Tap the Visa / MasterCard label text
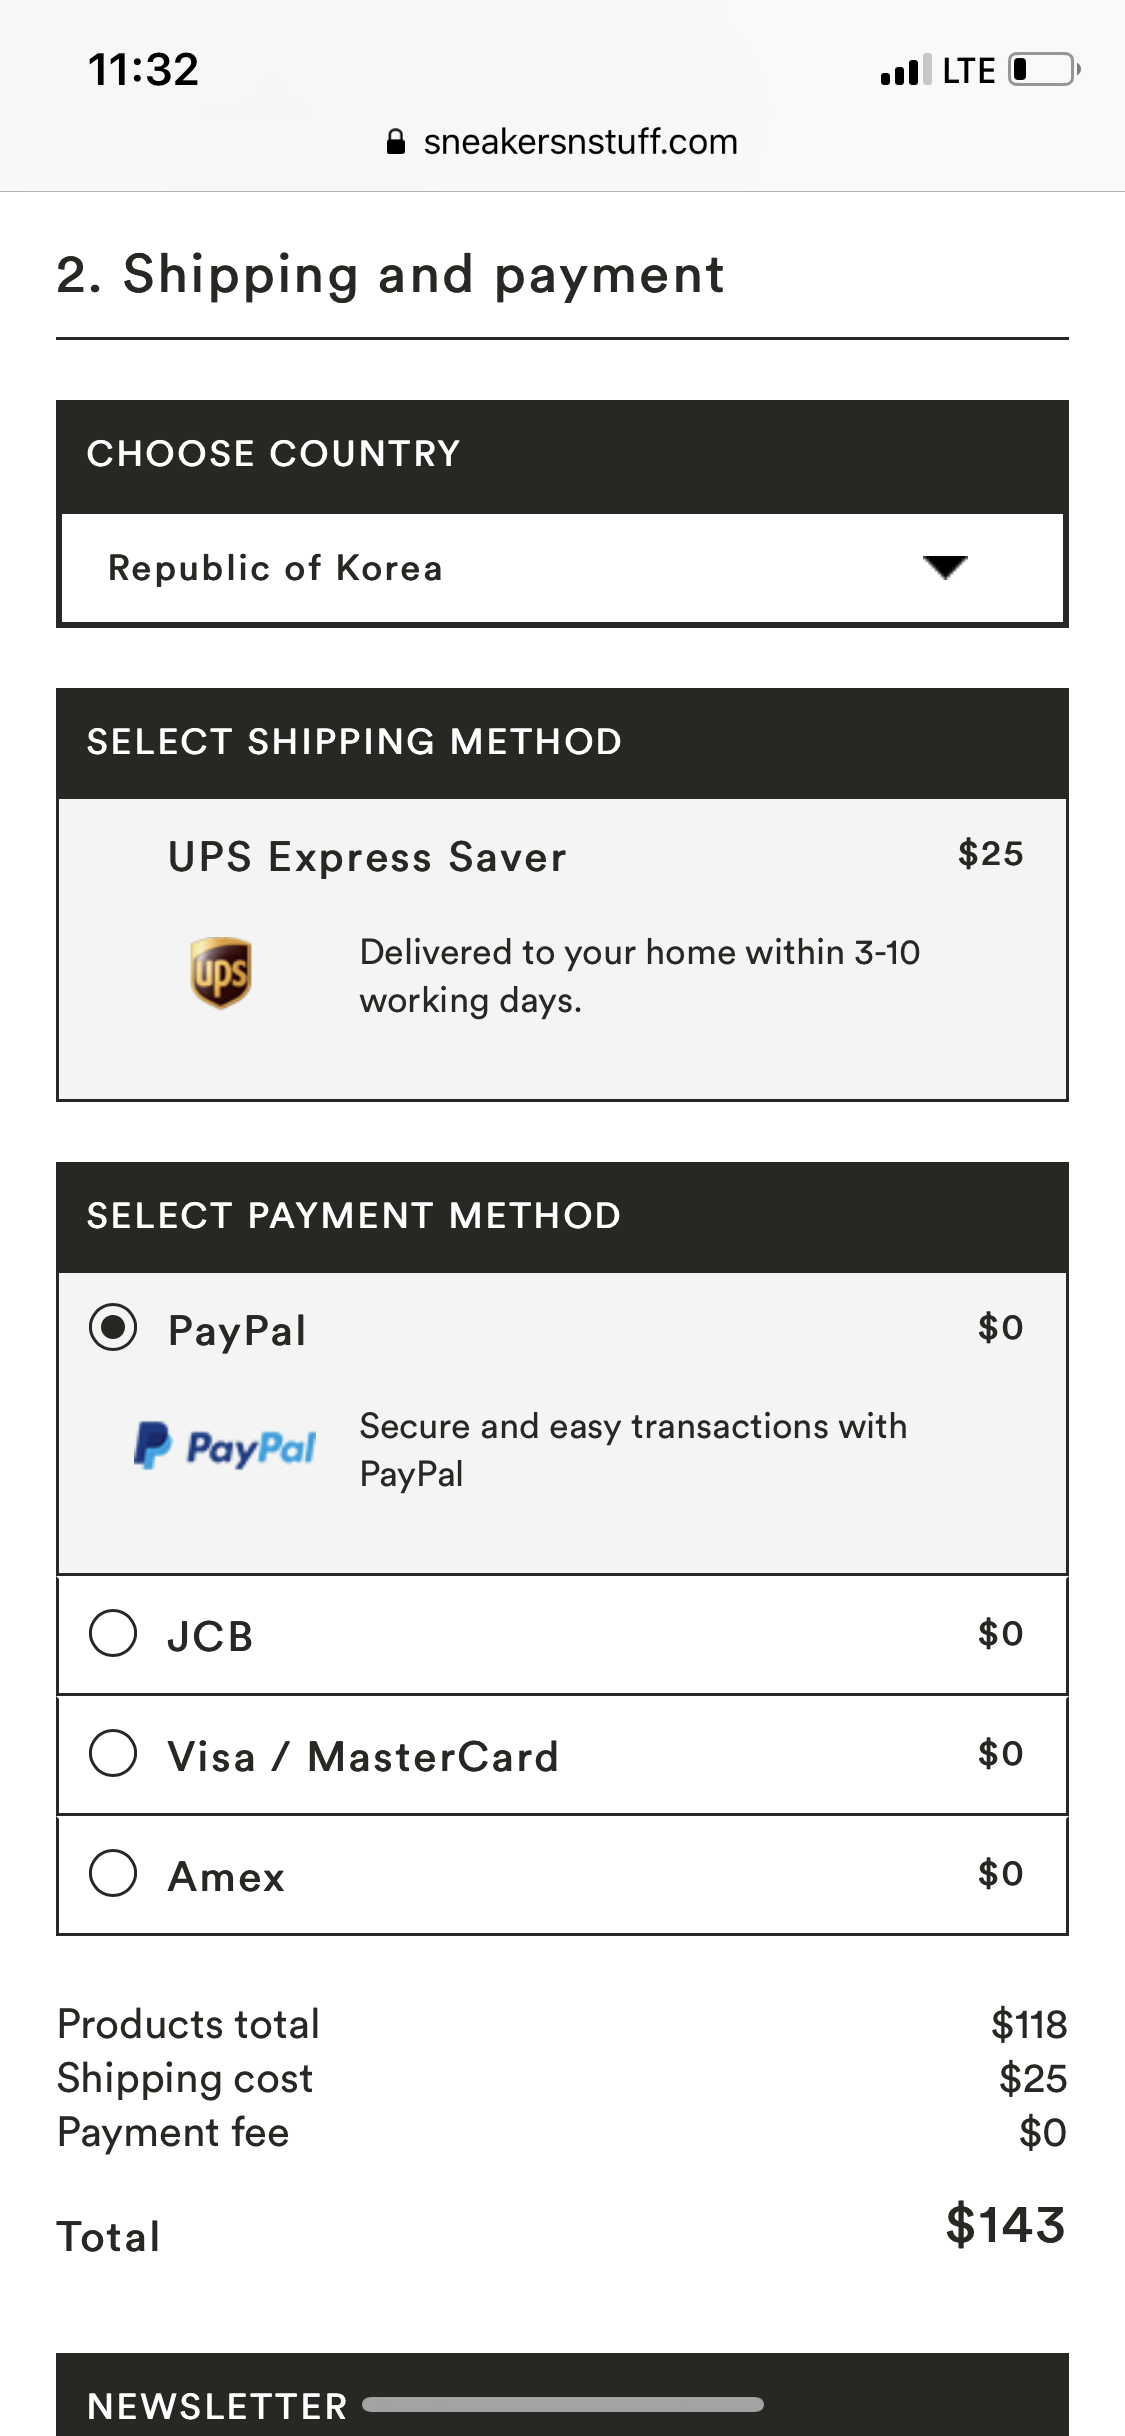 363,1756
